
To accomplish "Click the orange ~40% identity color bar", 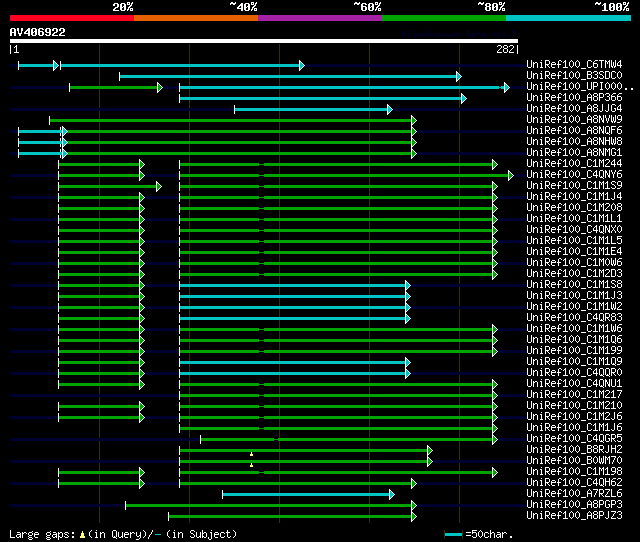I will (x=196, y=18).
